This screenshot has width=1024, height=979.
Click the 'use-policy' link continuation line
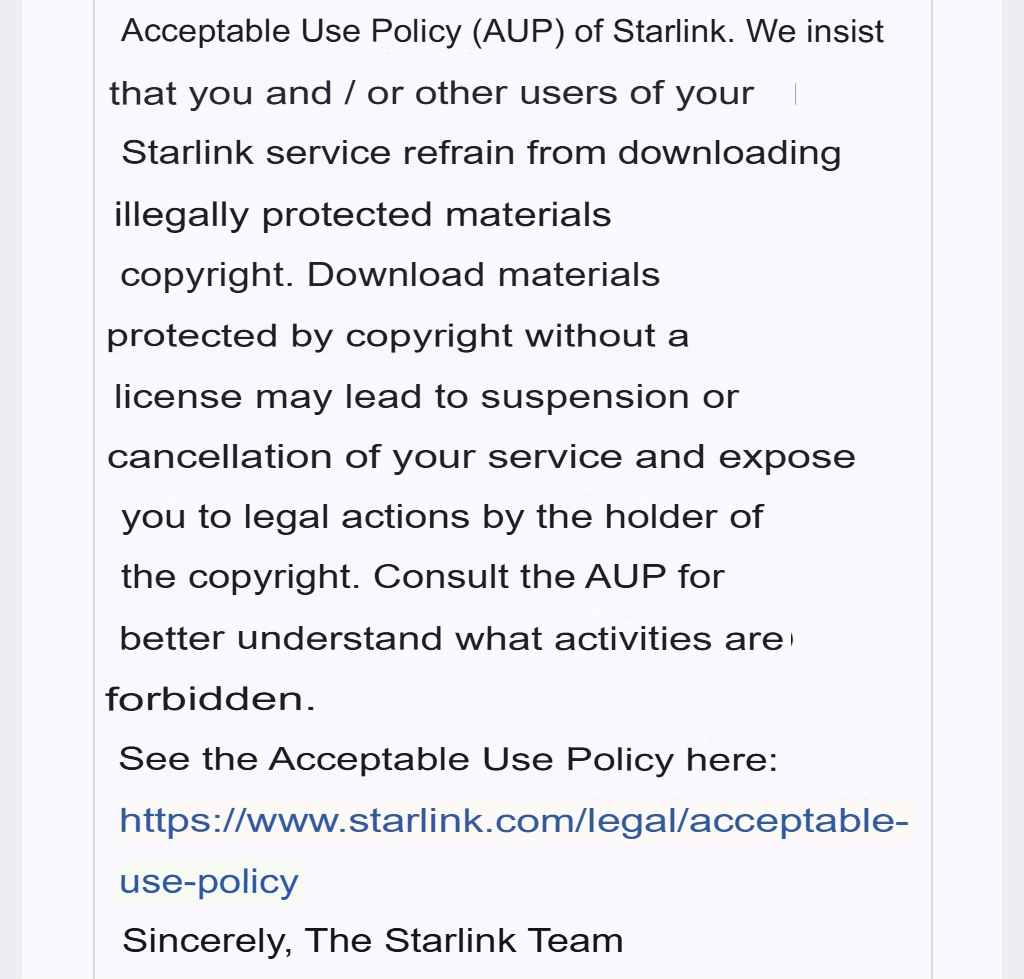coord(209,882)
